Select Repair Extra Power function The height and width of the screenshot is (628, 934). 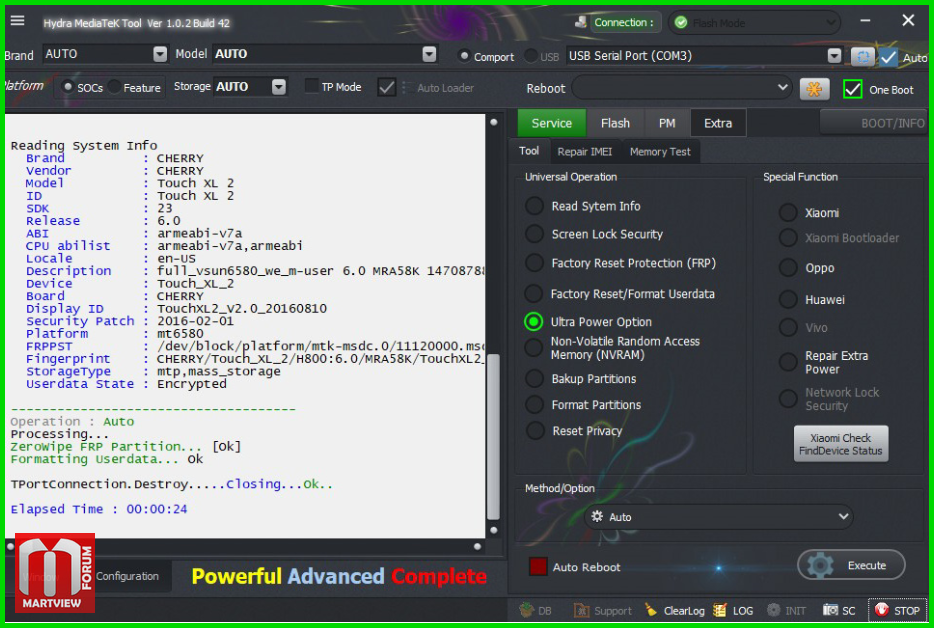coord(788,362)
